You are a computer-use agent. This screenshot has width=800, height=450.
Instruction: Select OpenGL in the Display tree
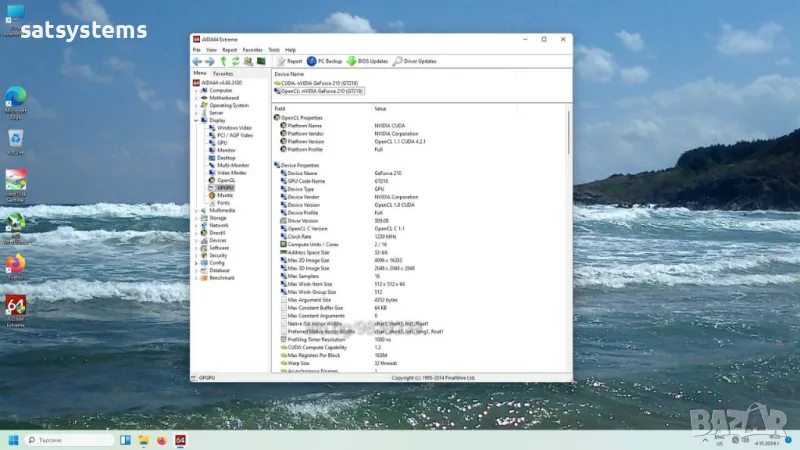[225, 180]
